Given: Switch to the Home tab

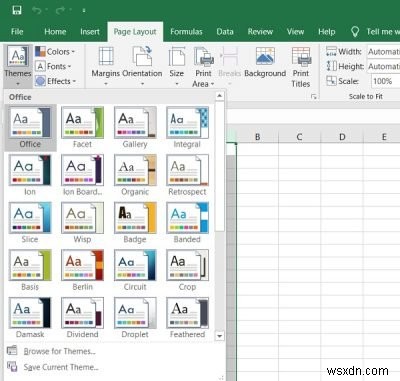Looking at the screenshot, I should click(55, 32).
